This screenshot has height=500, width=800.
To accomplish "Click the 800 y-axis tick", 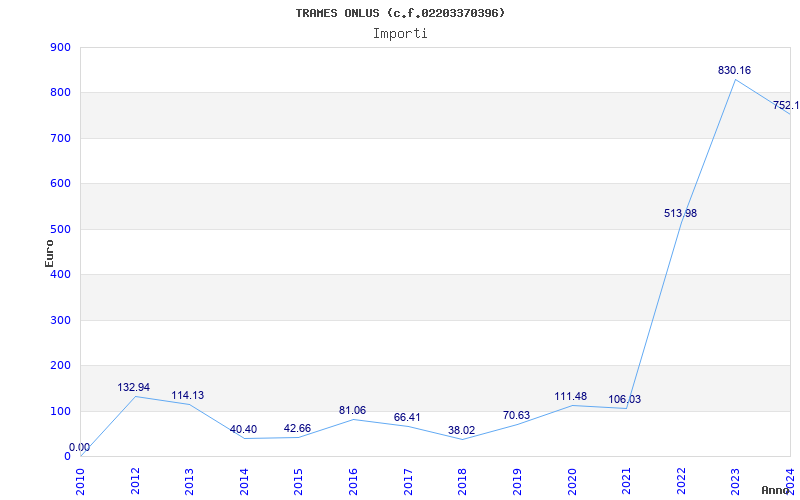I will click(x=60, y=93).
